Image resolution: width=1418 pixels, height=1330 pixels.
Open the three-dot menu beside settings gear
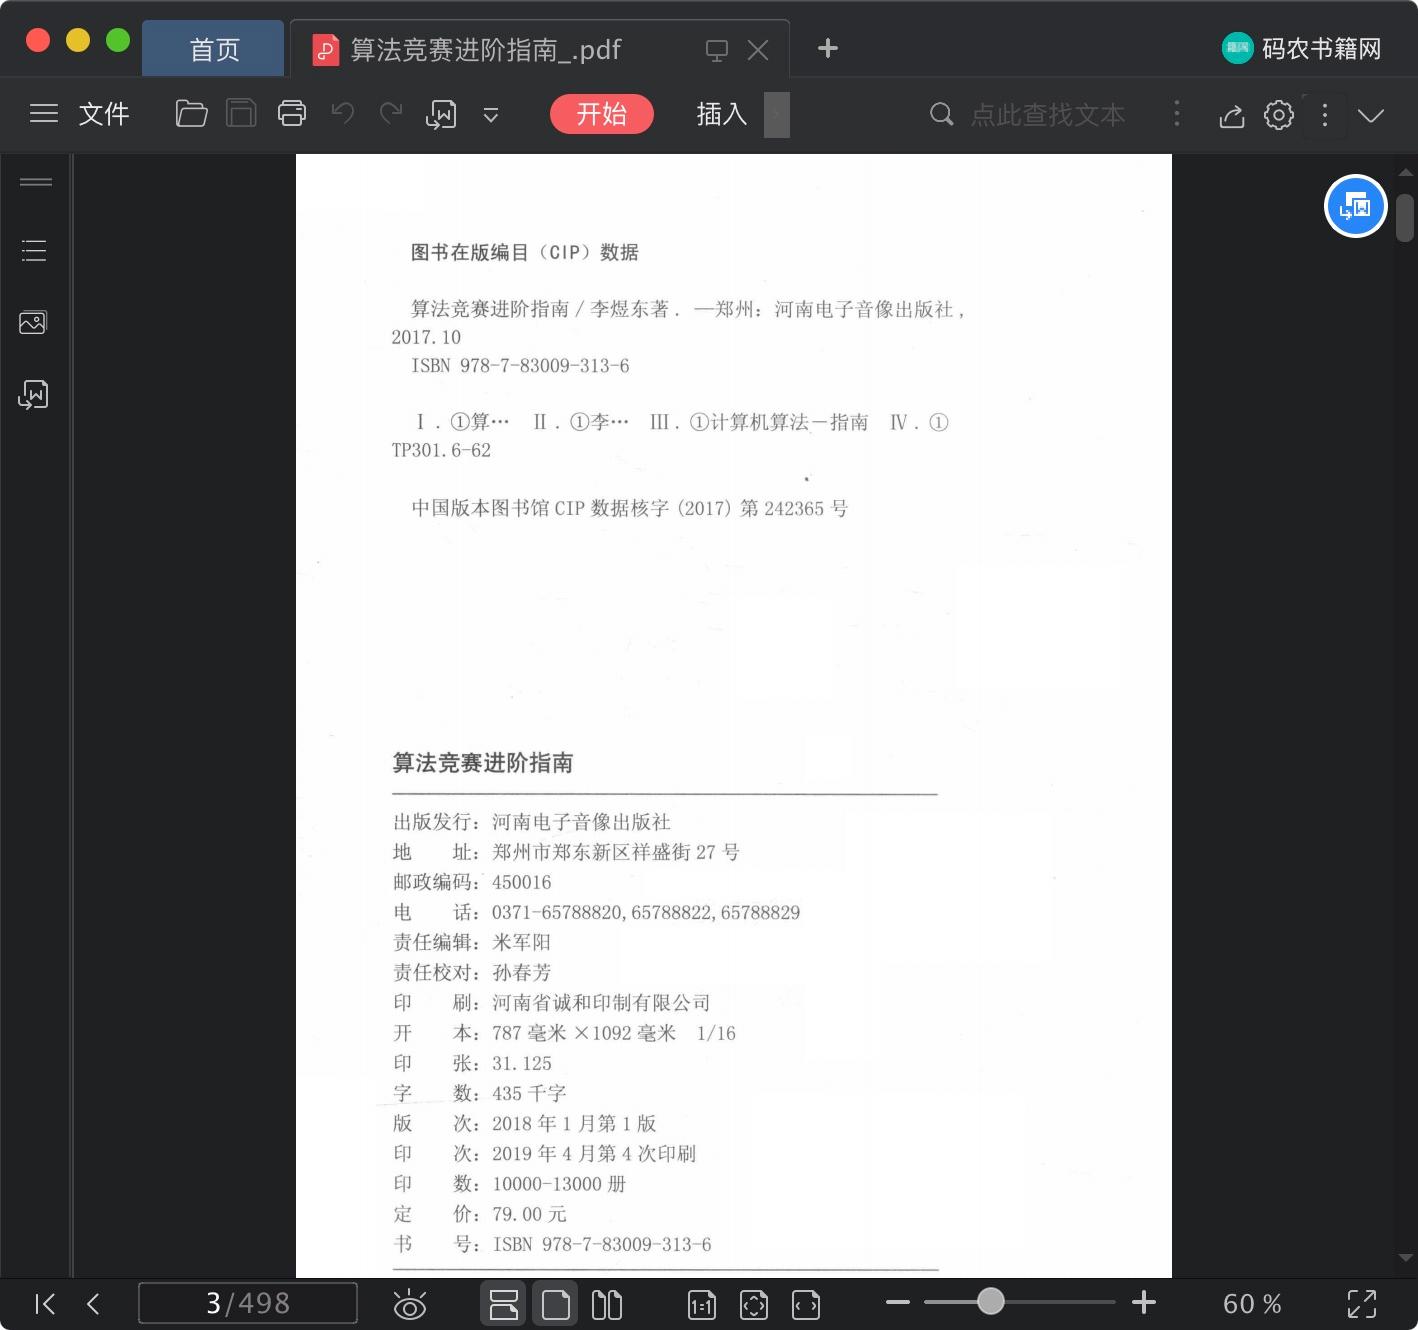(1325, 115)
